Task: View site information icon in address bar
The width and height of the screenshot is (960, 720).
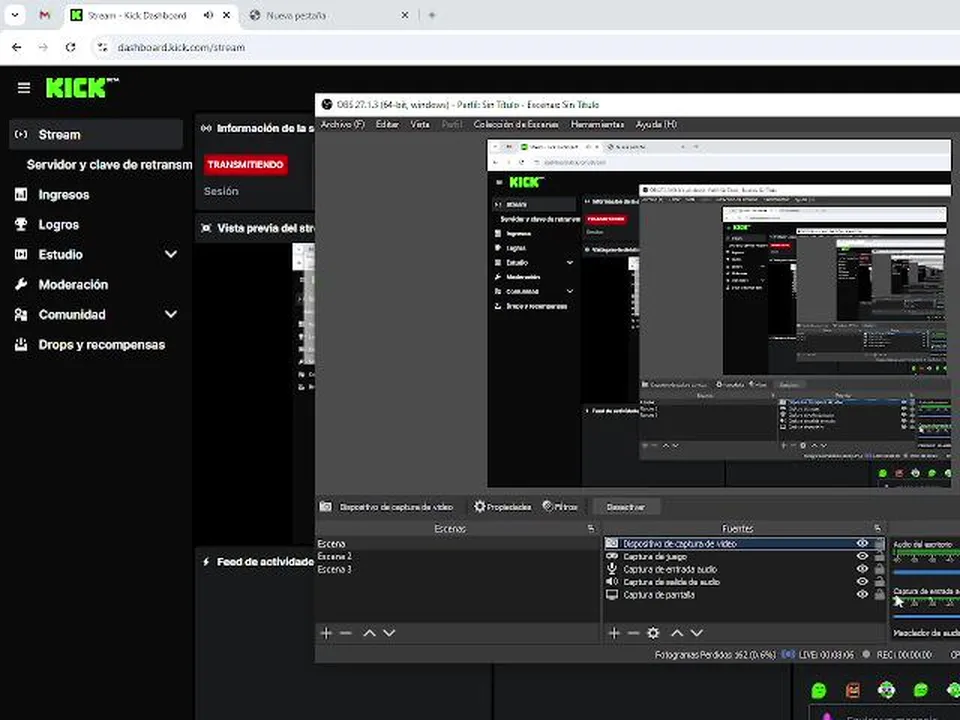Action: tap(102, 47)
